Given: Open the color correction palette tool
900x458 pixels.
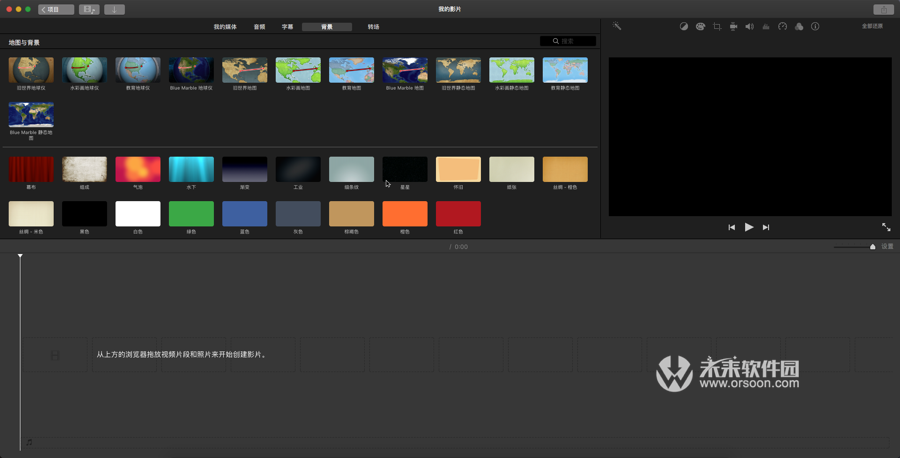Looking at the screenshot, I should click(x=700, y=27).
